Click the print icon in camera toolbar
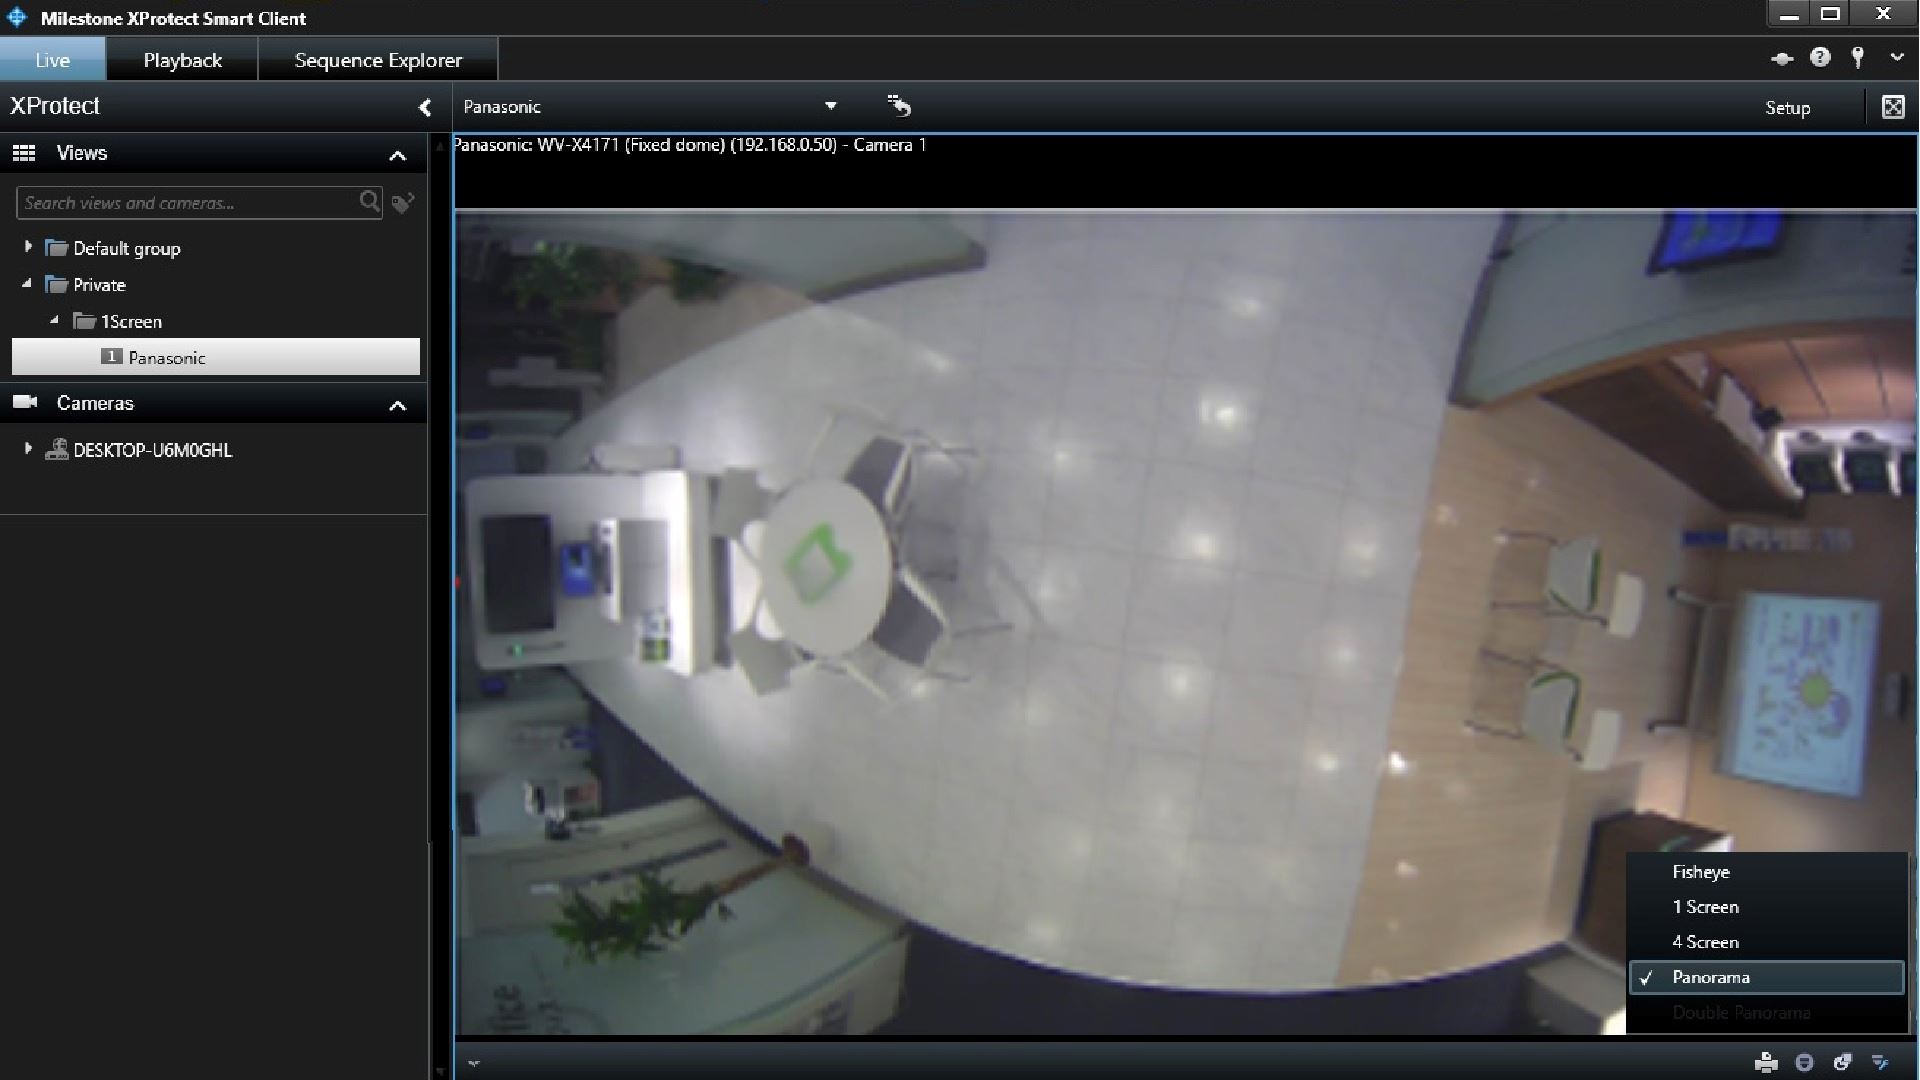 (1767, 1062)
